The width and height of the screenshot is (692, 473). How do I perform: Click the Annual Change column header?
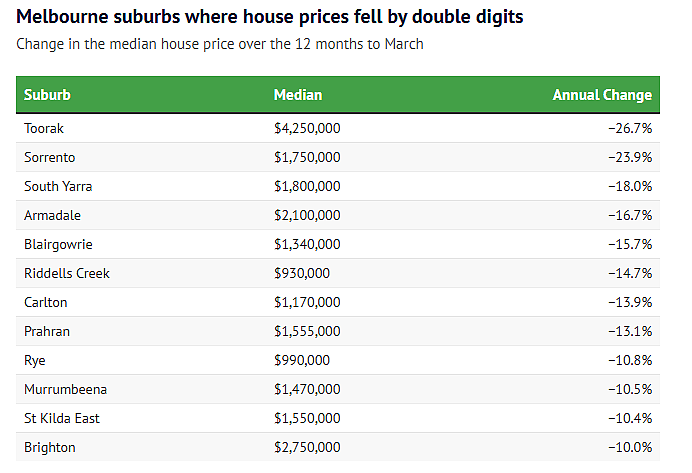tap(602, 95)
